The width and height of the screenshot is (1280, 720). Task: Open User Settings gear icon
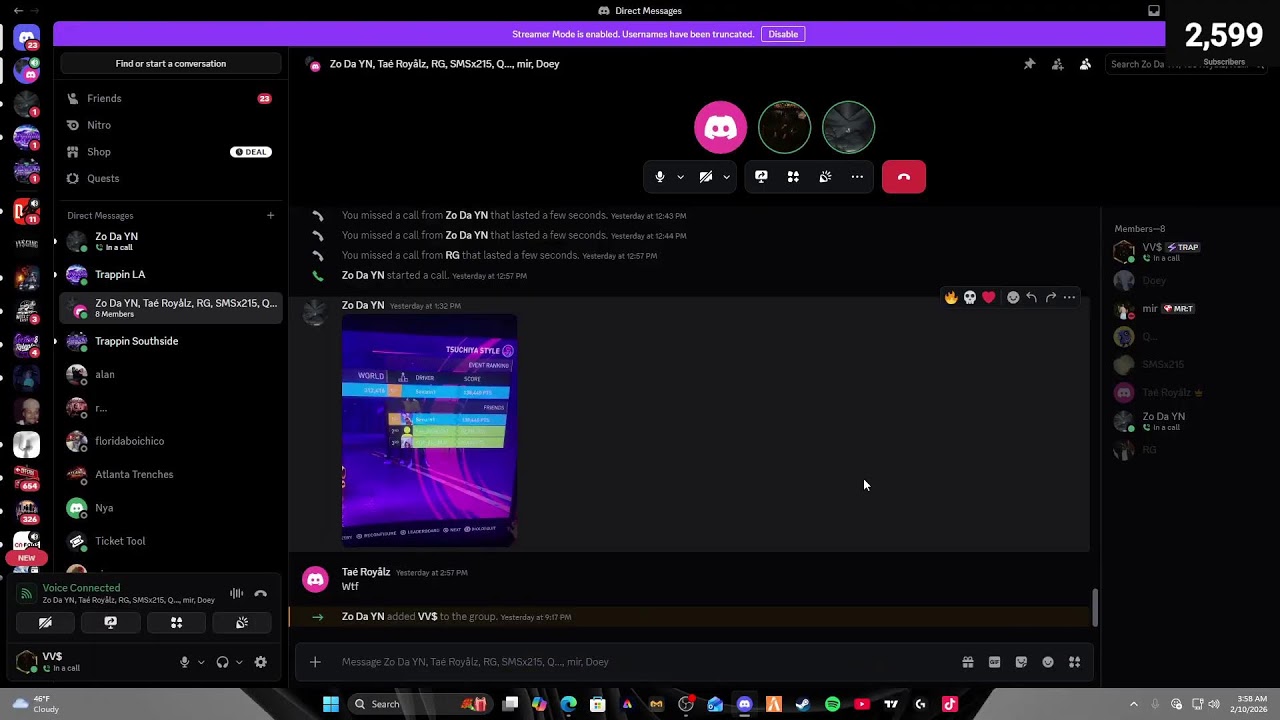click(261, 662)
